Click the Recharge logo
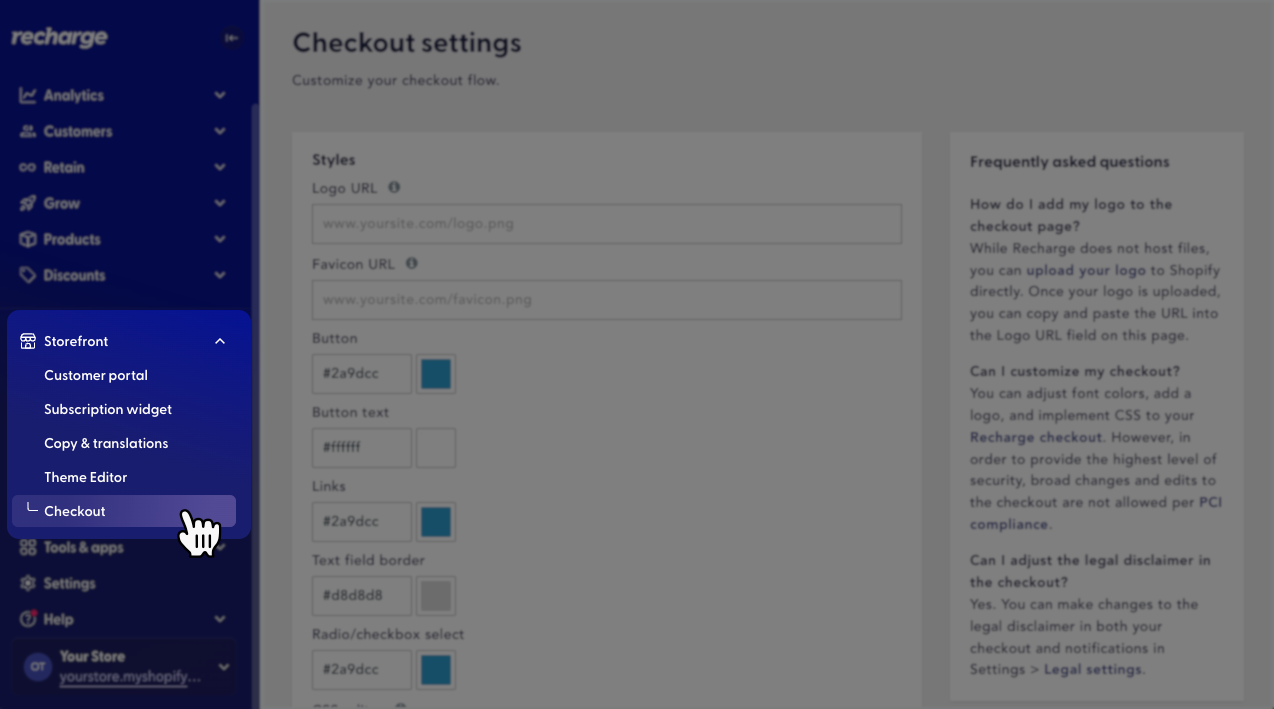Image resolution: width=1274 pixels, height=709 pixels. [59, 38]
